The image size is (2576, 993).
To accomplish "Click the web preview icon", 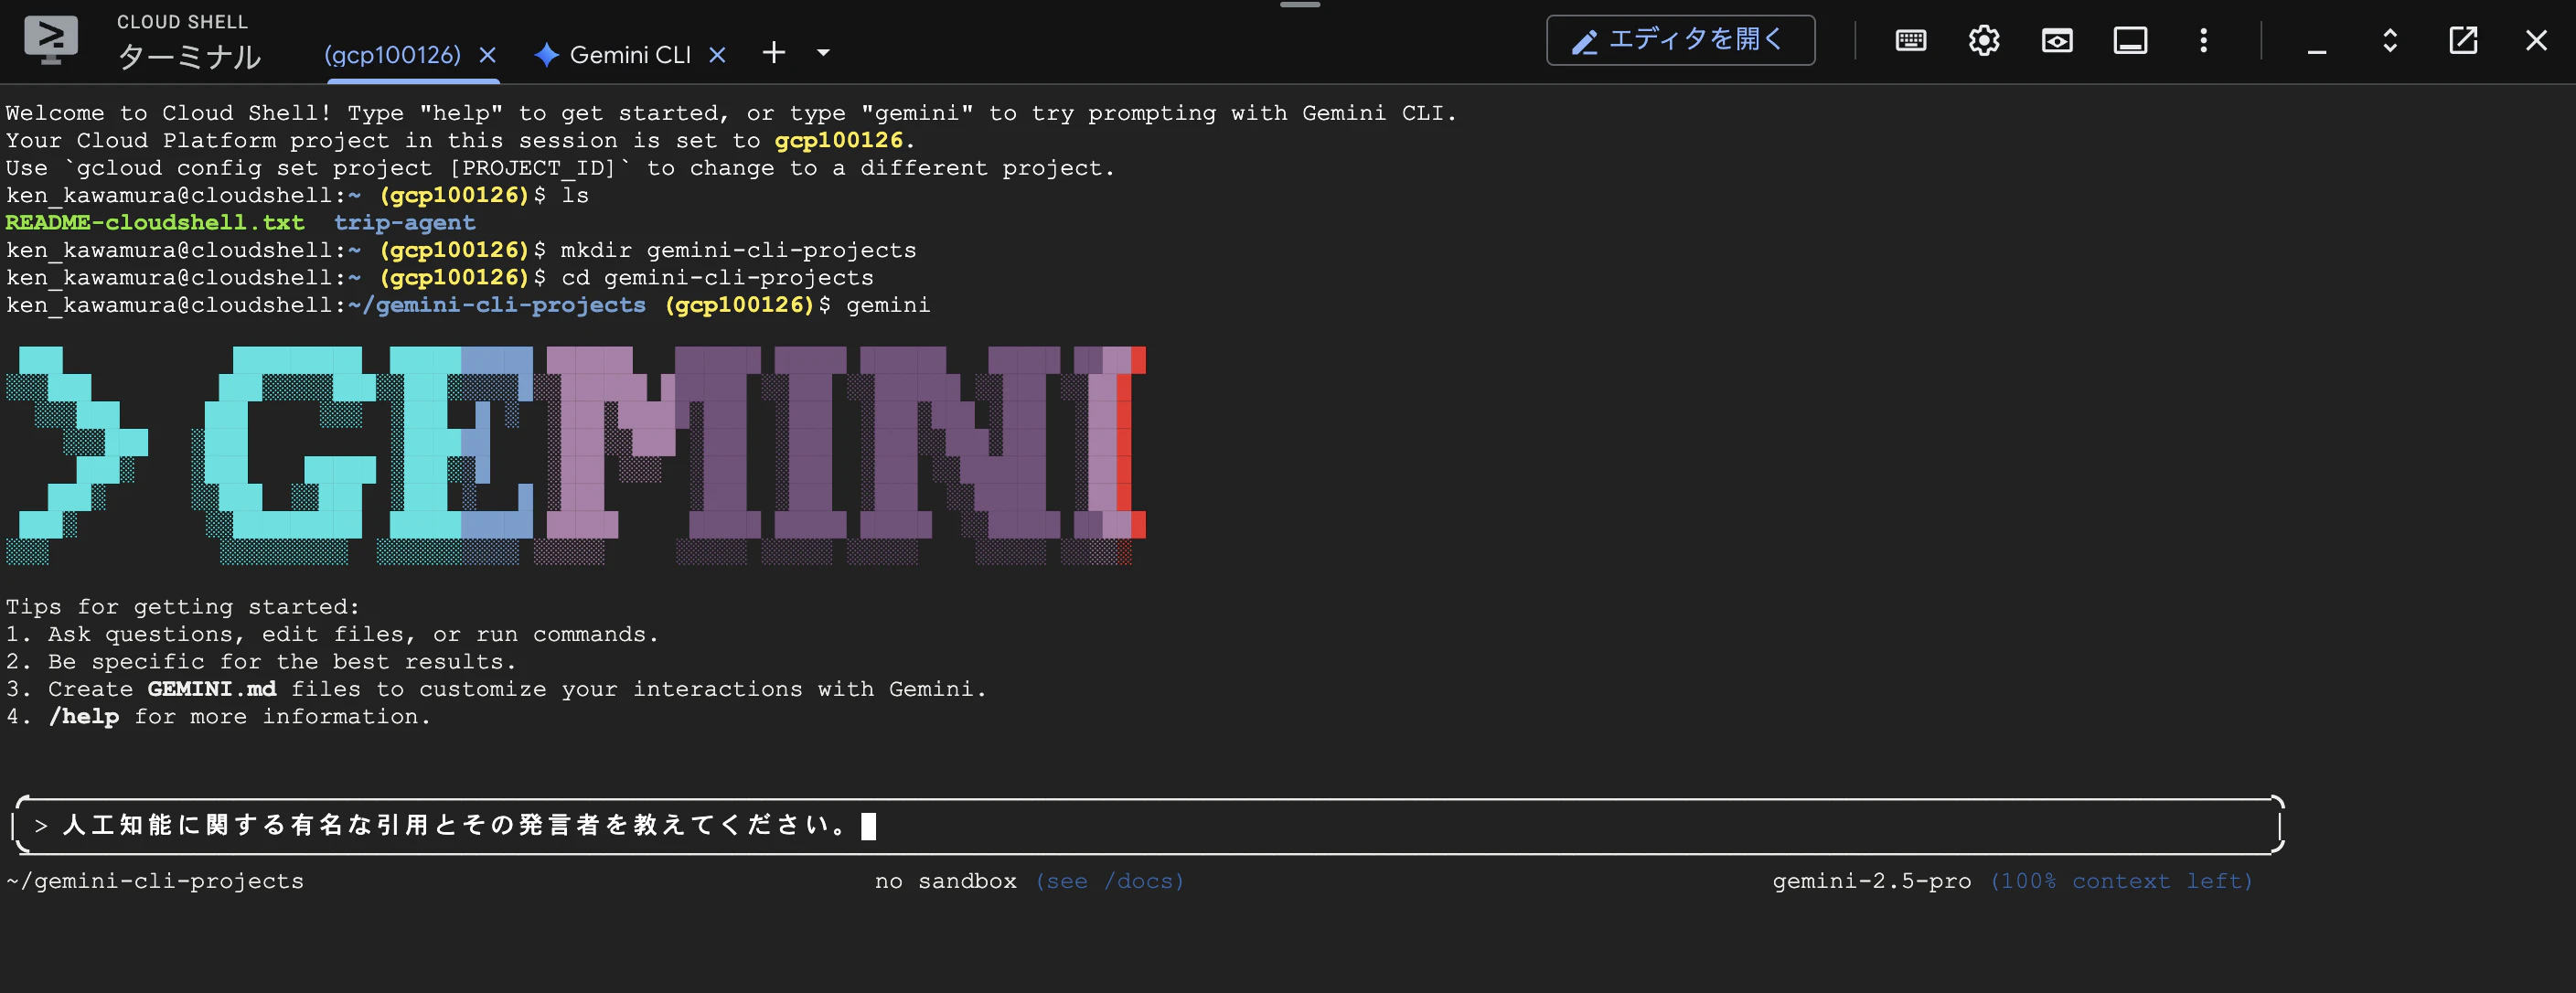I will point(2057,40).
